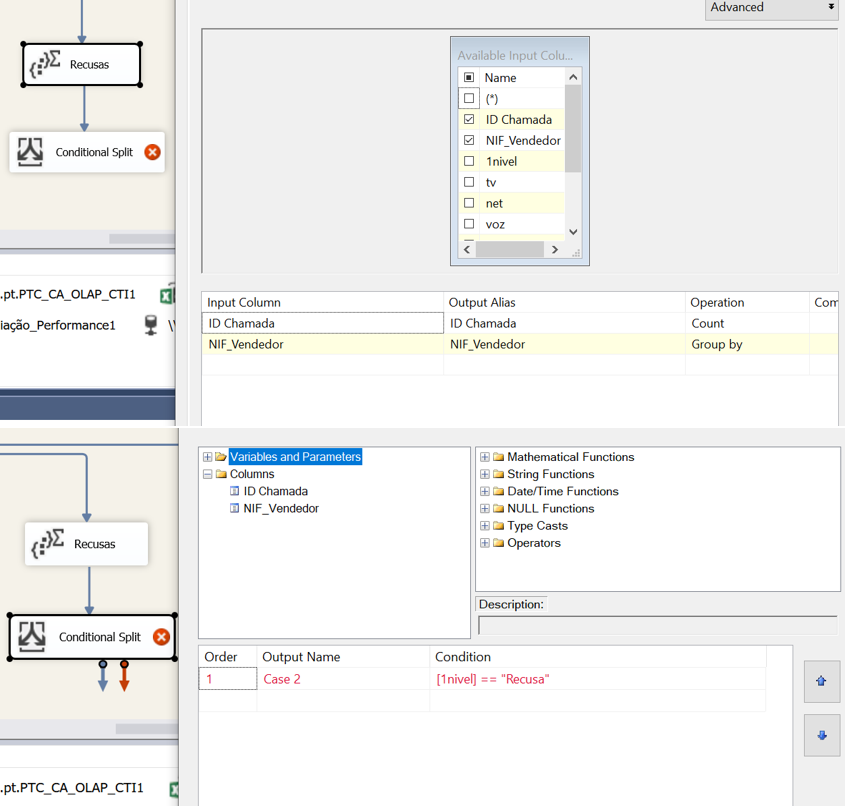
Task: Collapse the Columns tree node
Action: [x=207, y=474]
